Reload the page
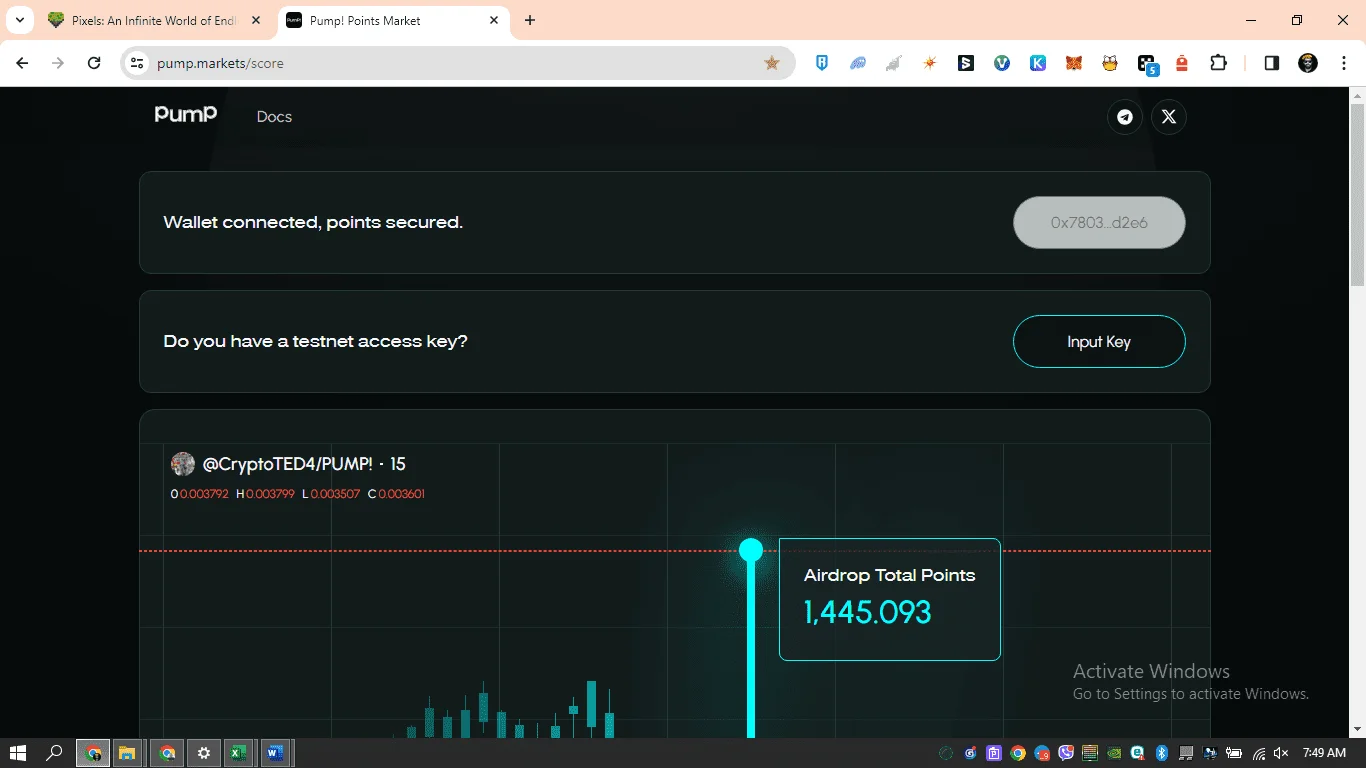Image resolution: width=1366 pixels, height=768 pixels. click(94, 63)
